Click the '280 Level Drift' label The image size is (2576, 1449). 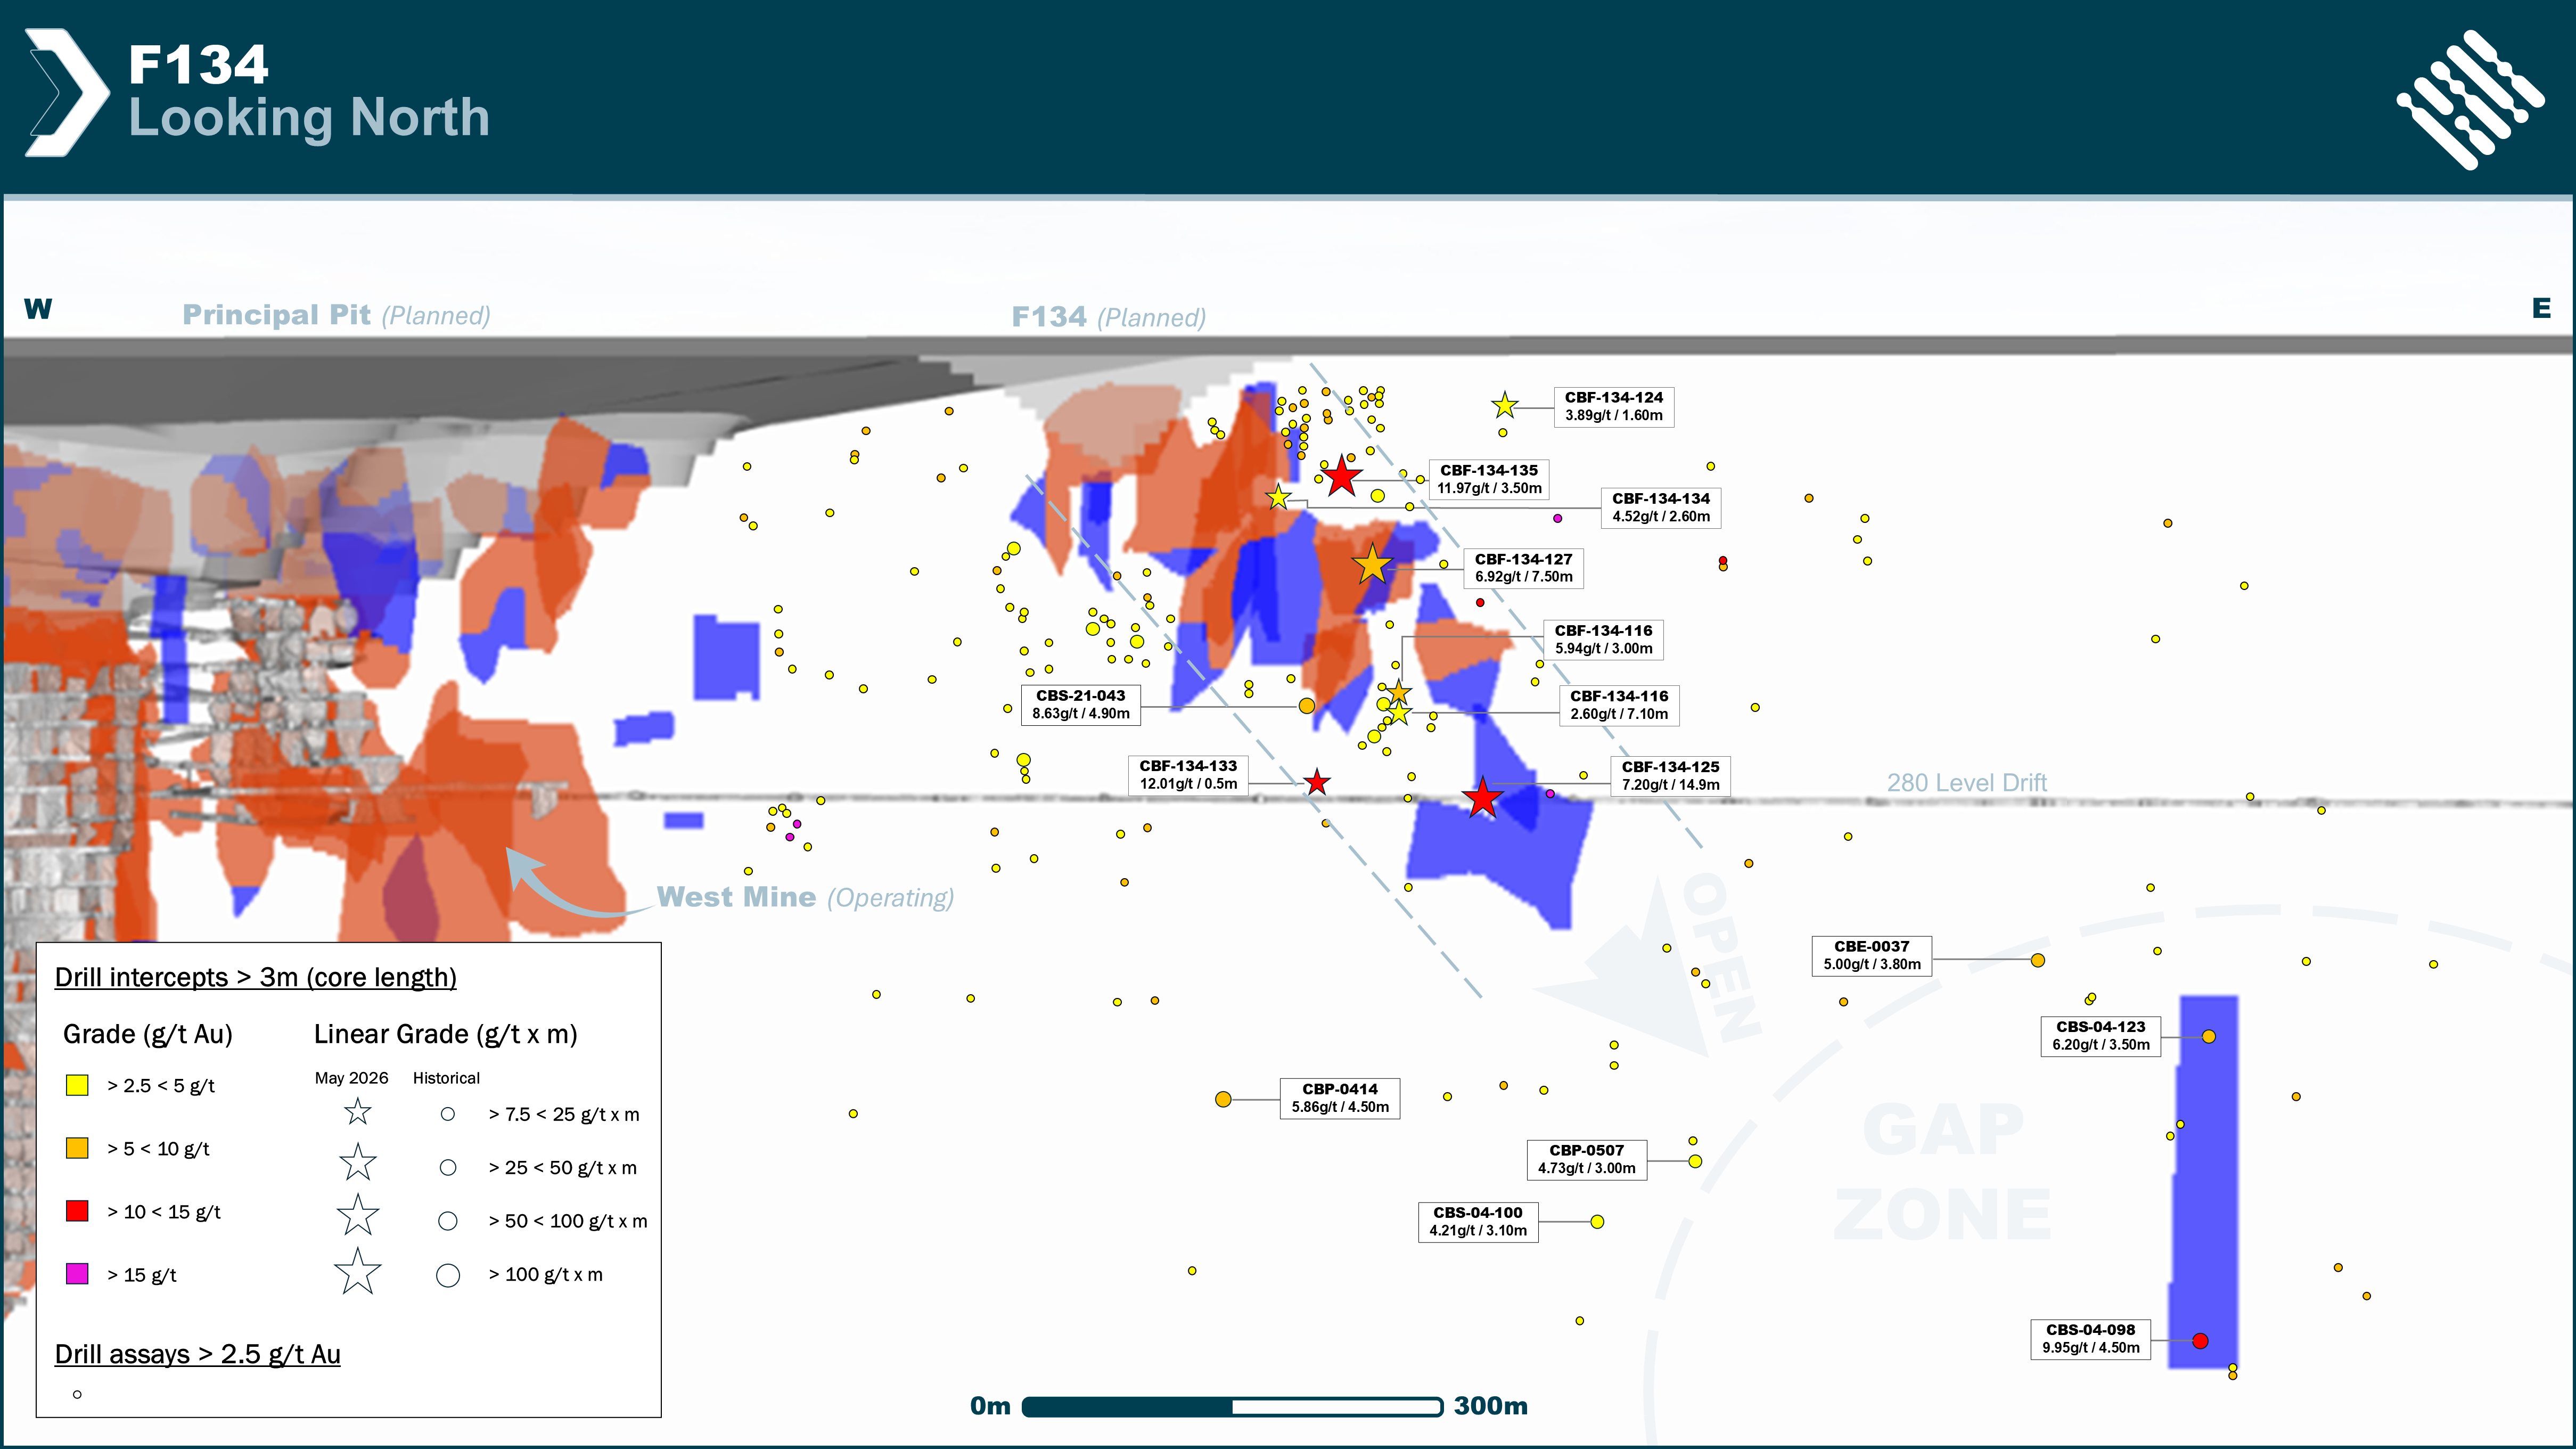pyautogui.click(x=1967, y=783)
